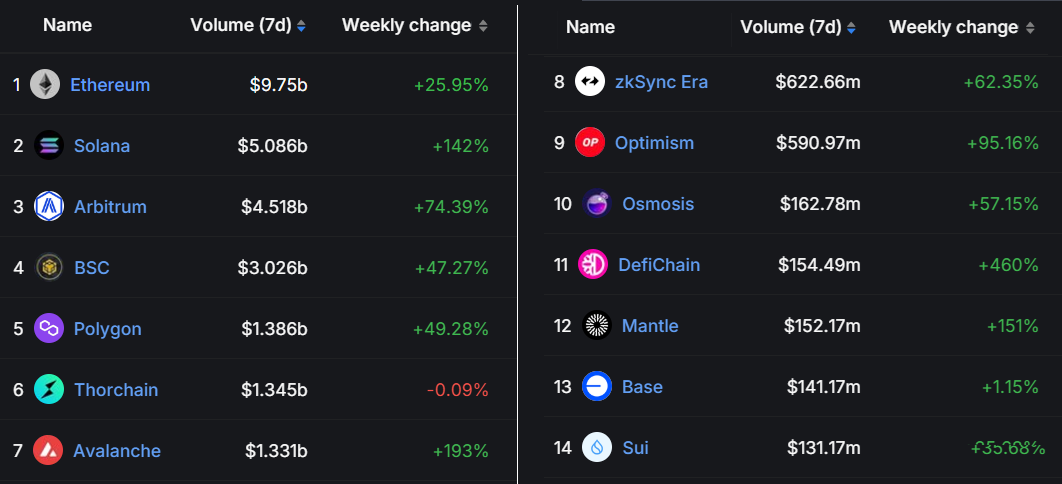This screenshot has width=1062, height=484.
Task: Click the left table Name column header
Action: [67, 26]
